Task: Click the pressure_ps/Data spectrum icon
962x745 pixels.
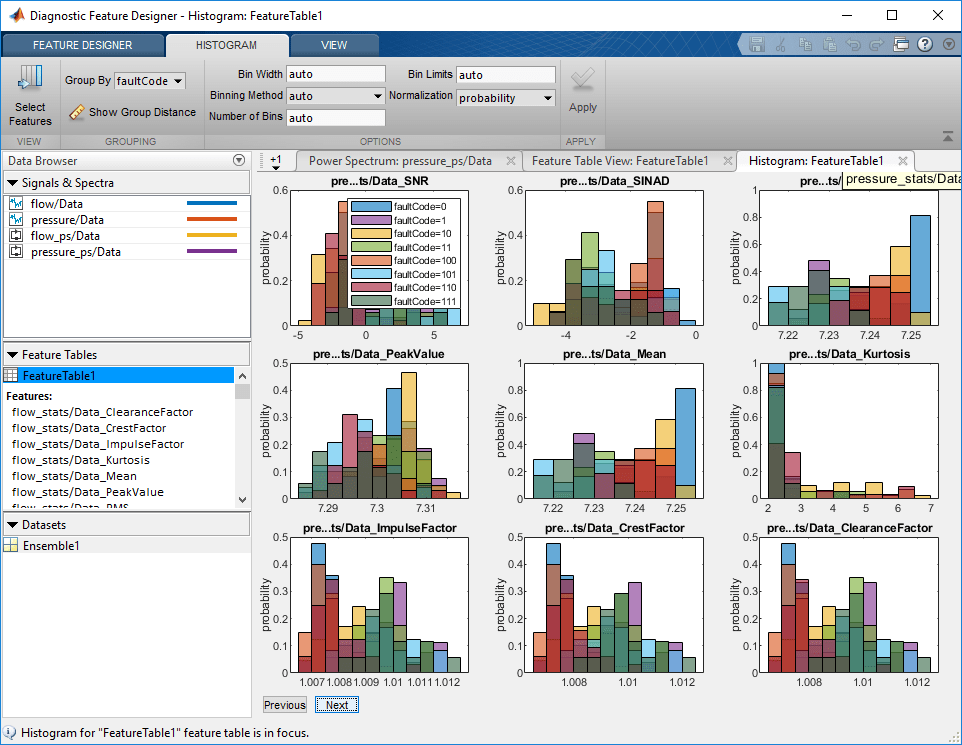Action: [16, 252]
